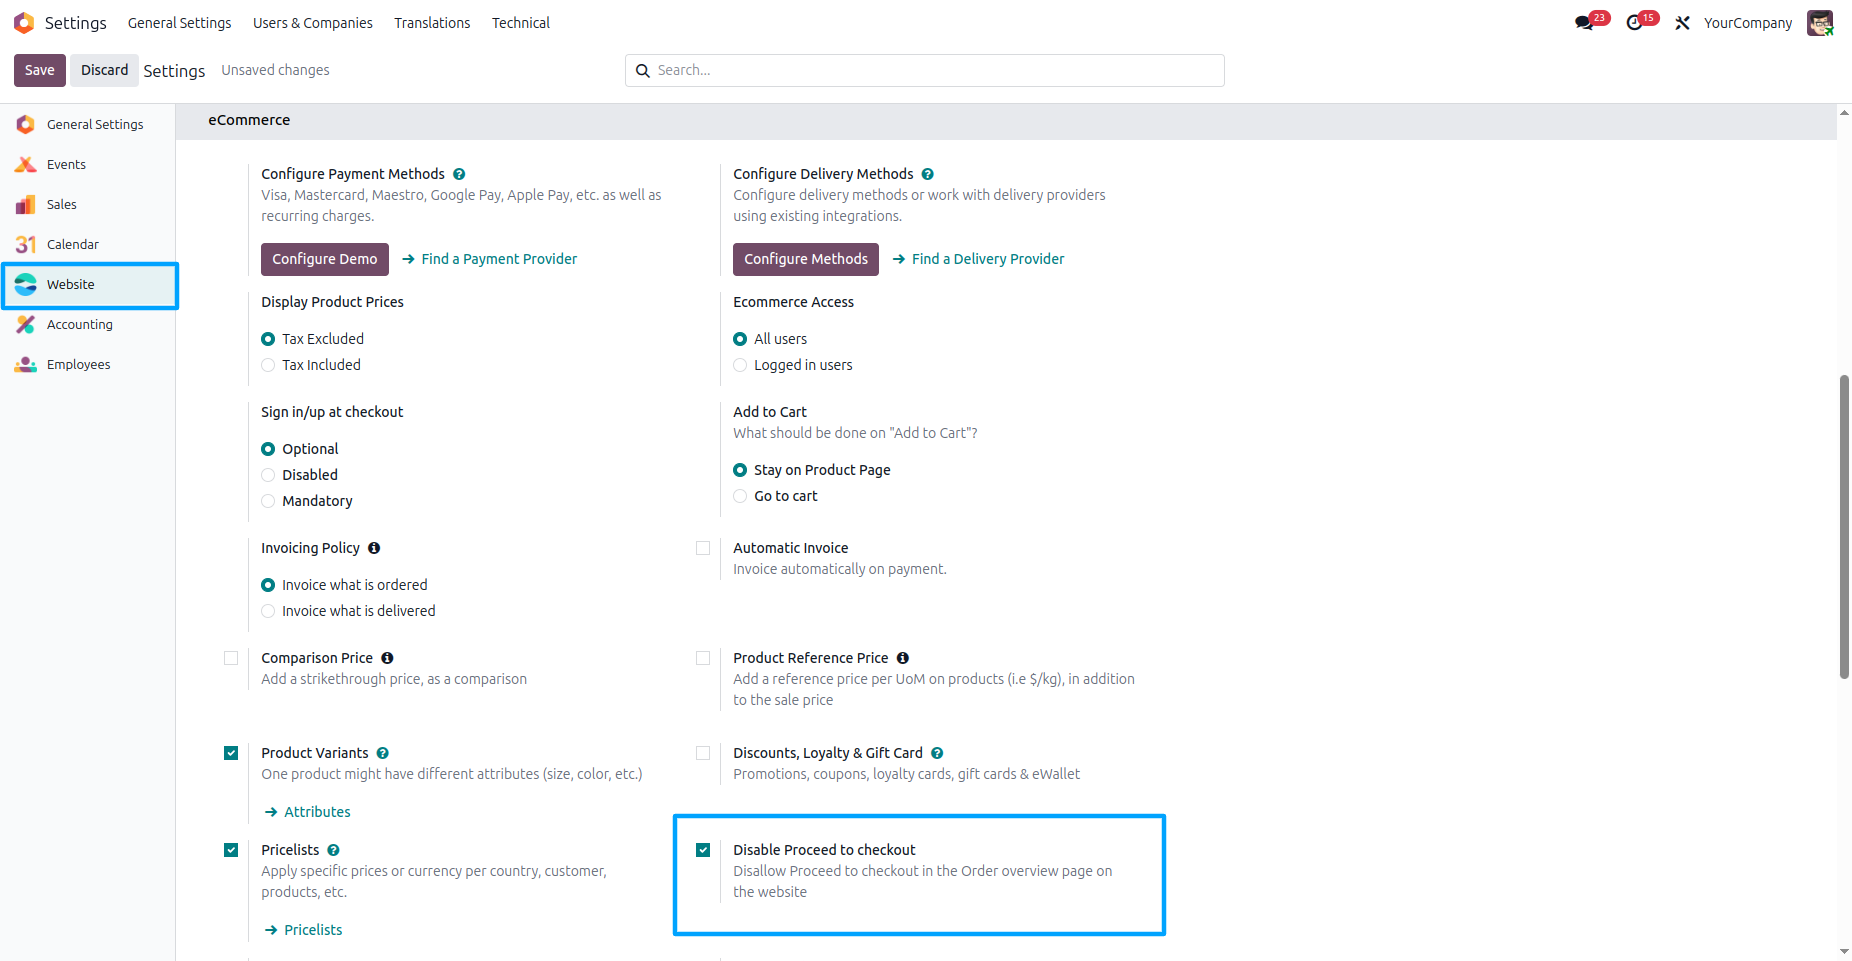Image resolution: width=1852 pixels, height=961 pixels.
Task: Open the Users & Companies menu
Action: click(312, 22)
